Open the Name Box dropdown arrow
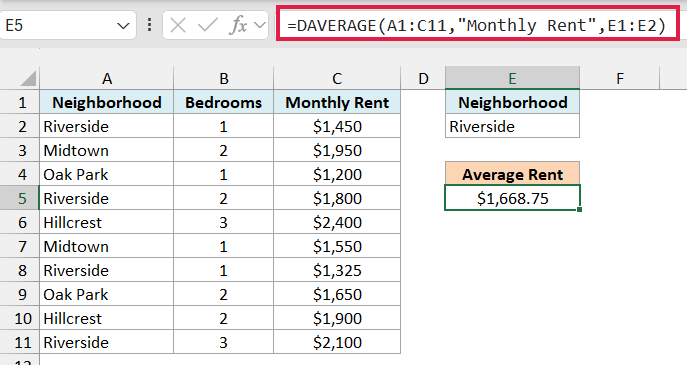687x365 pixels. (123, 26)
